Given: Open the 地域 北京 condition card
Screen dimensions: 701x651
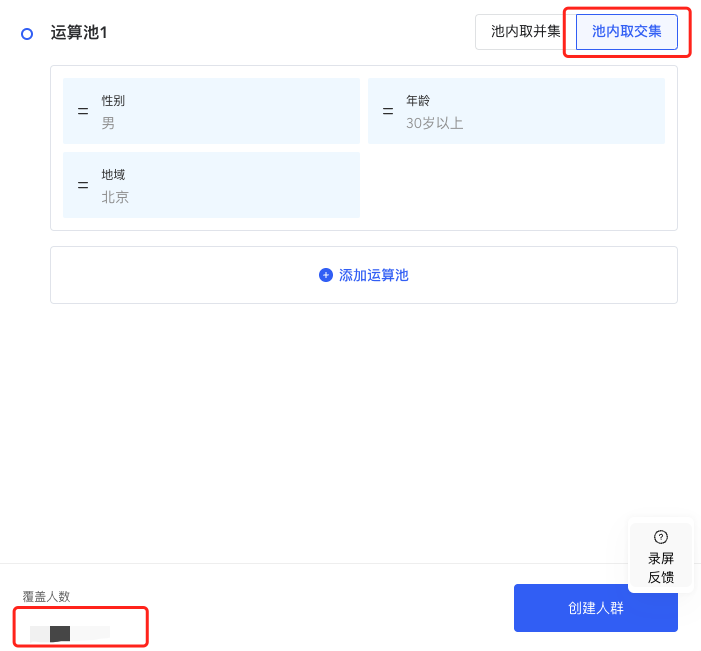Looking at the screenshot, I should [211, 185].
